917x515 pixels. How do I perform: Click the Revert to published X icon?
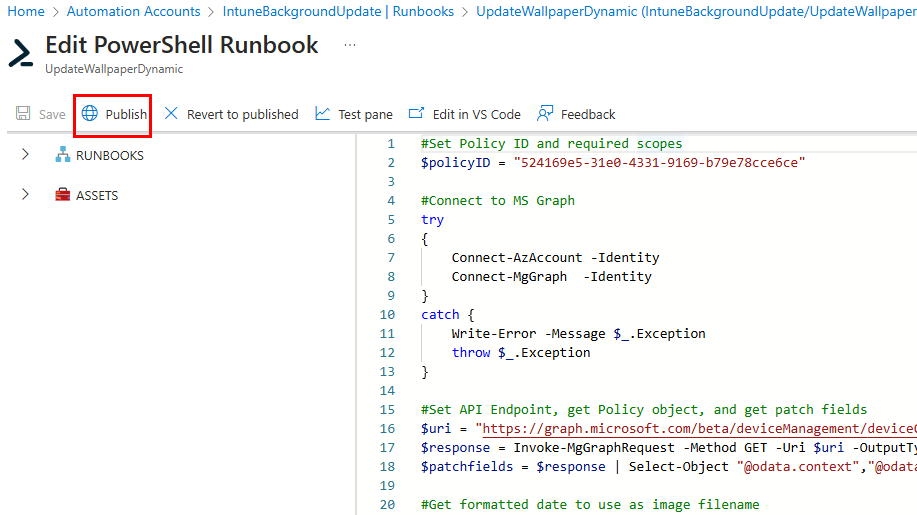(171, 114)
